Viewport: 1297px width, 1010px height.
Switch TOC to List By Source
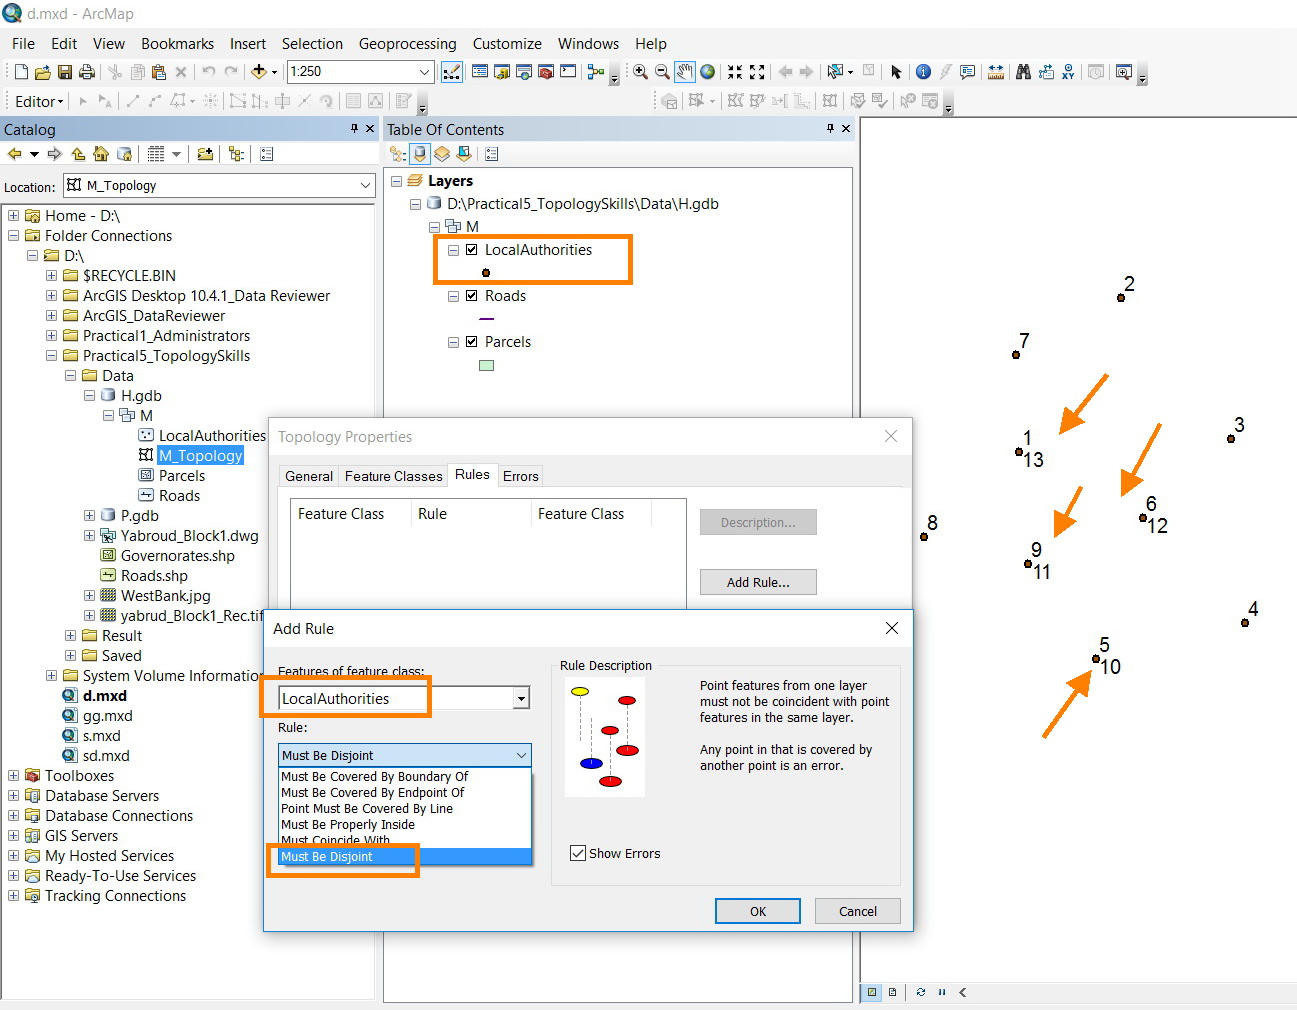tap(420, 154)
